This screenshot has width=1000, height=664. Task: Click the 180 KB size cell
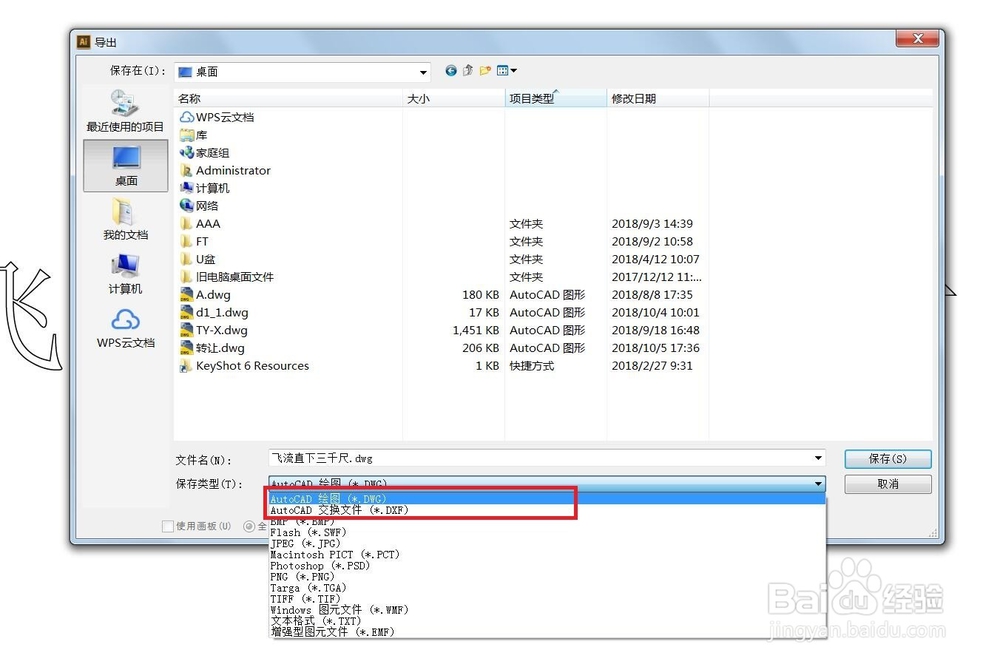(481, 295)
